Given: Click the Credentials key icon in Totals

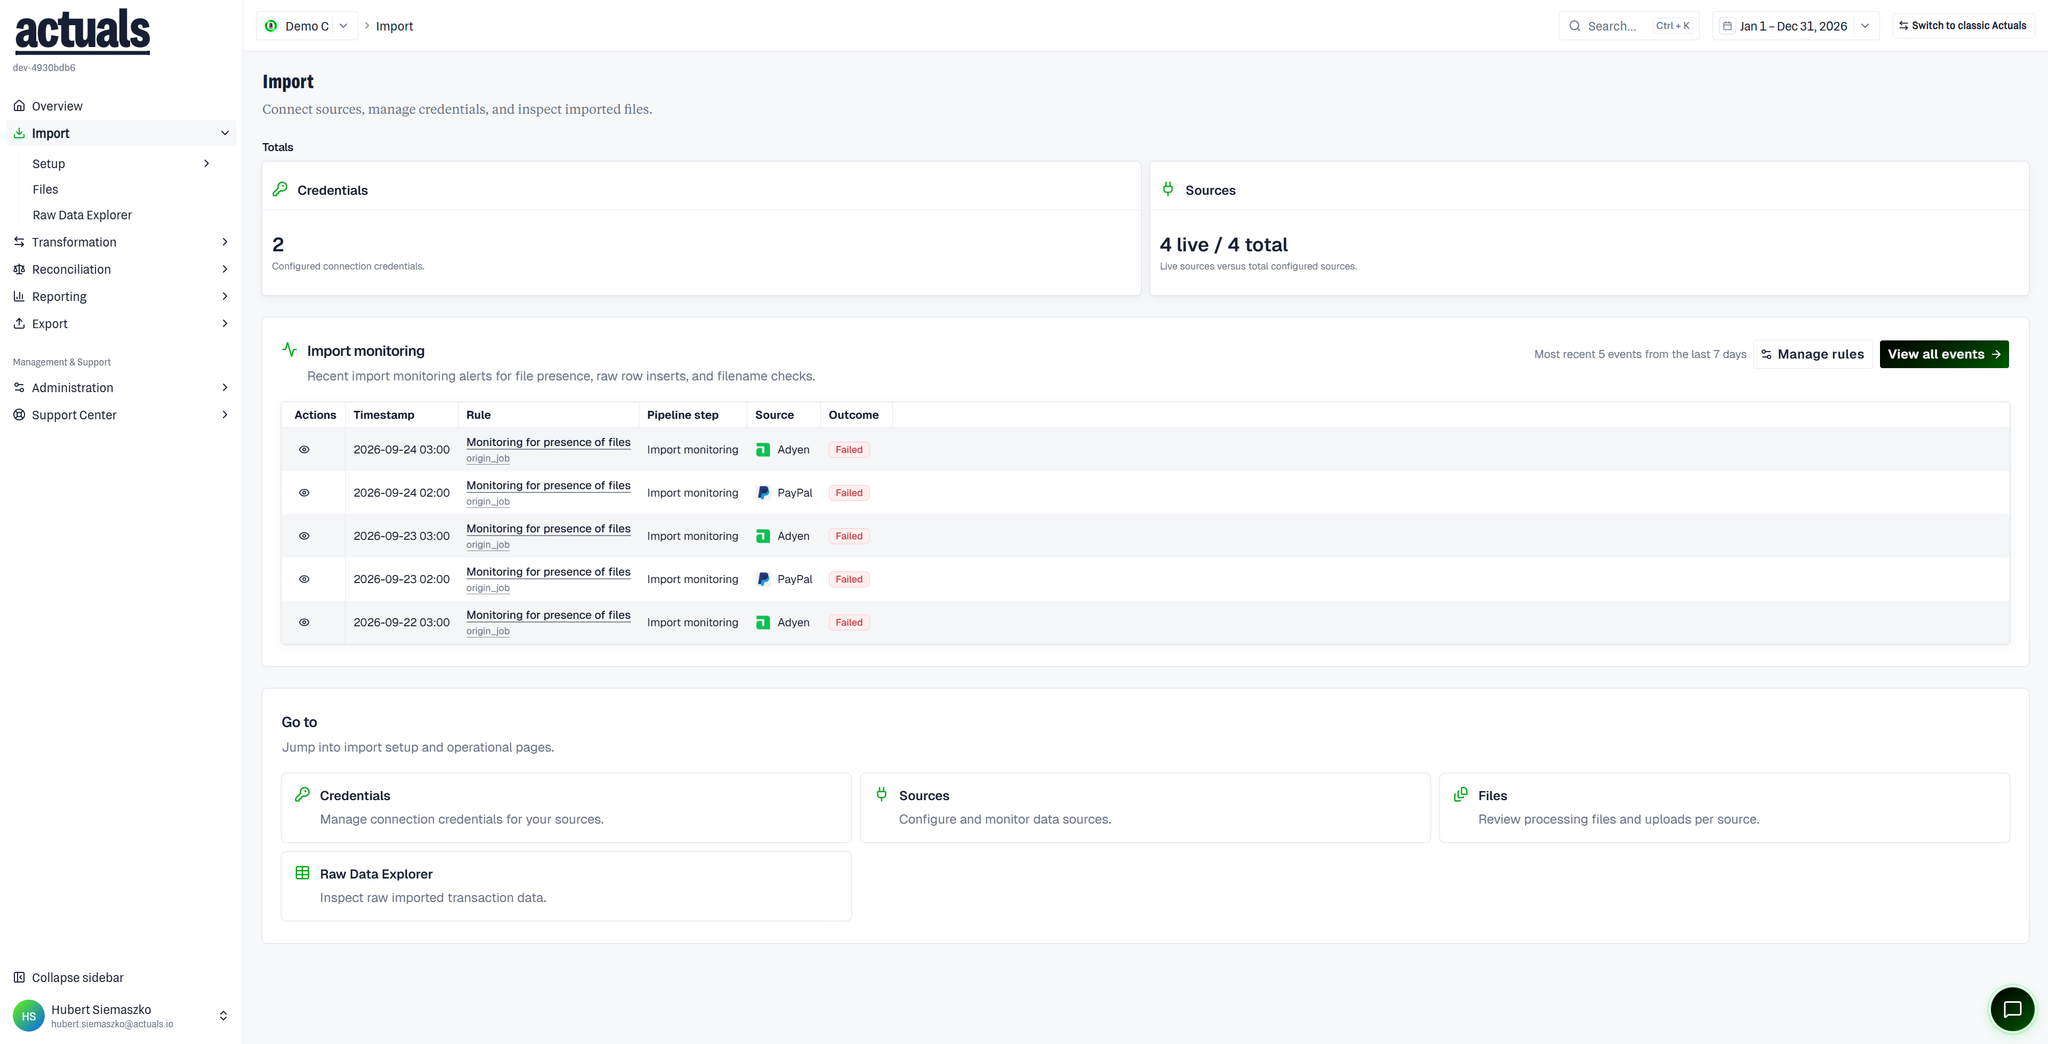Looking at the screenshot, I should [280, 189].
